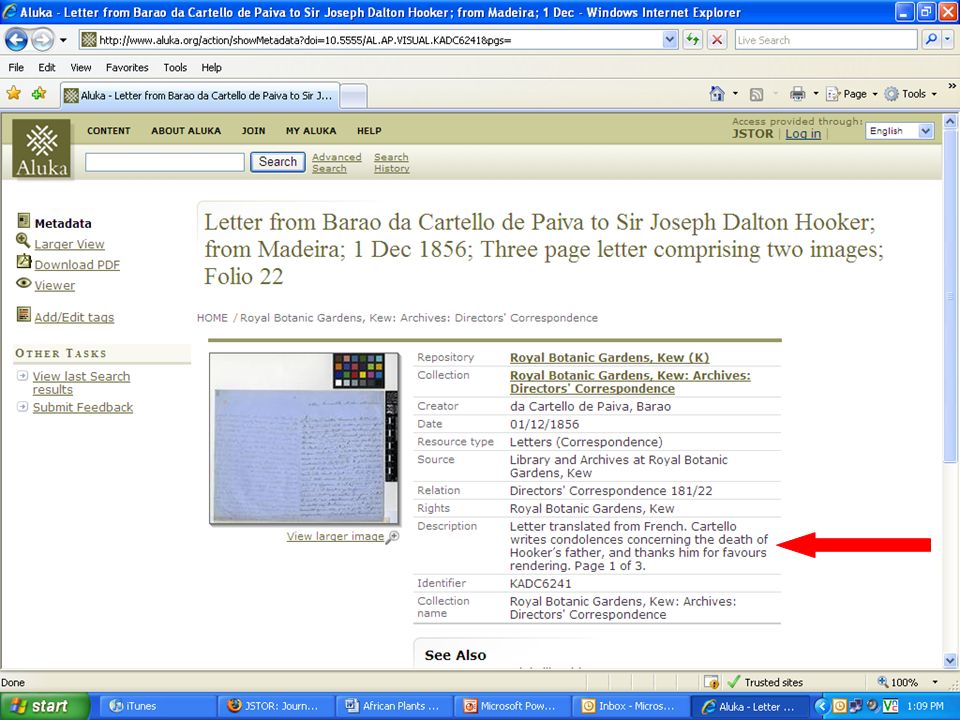Open the English language dropdown
The height and width of the screenshot is (720, 960).
coord(899,131)
